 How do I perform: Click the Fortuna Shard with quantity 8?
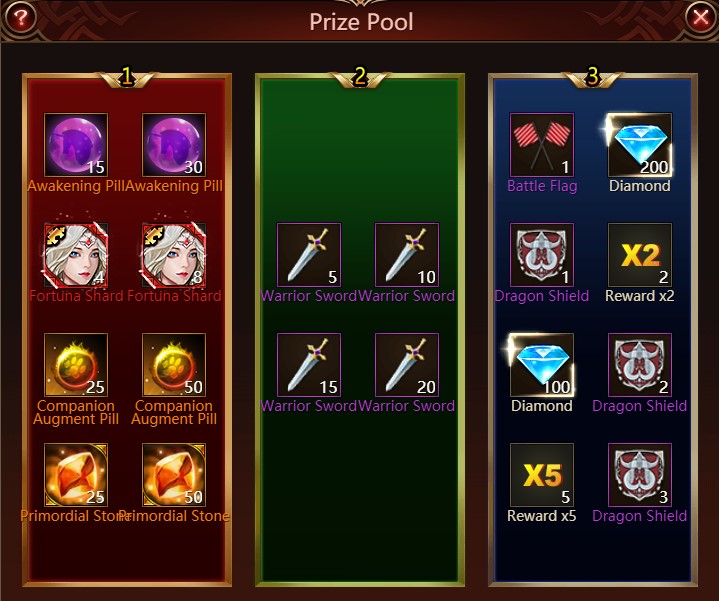(x=174, y=255)
